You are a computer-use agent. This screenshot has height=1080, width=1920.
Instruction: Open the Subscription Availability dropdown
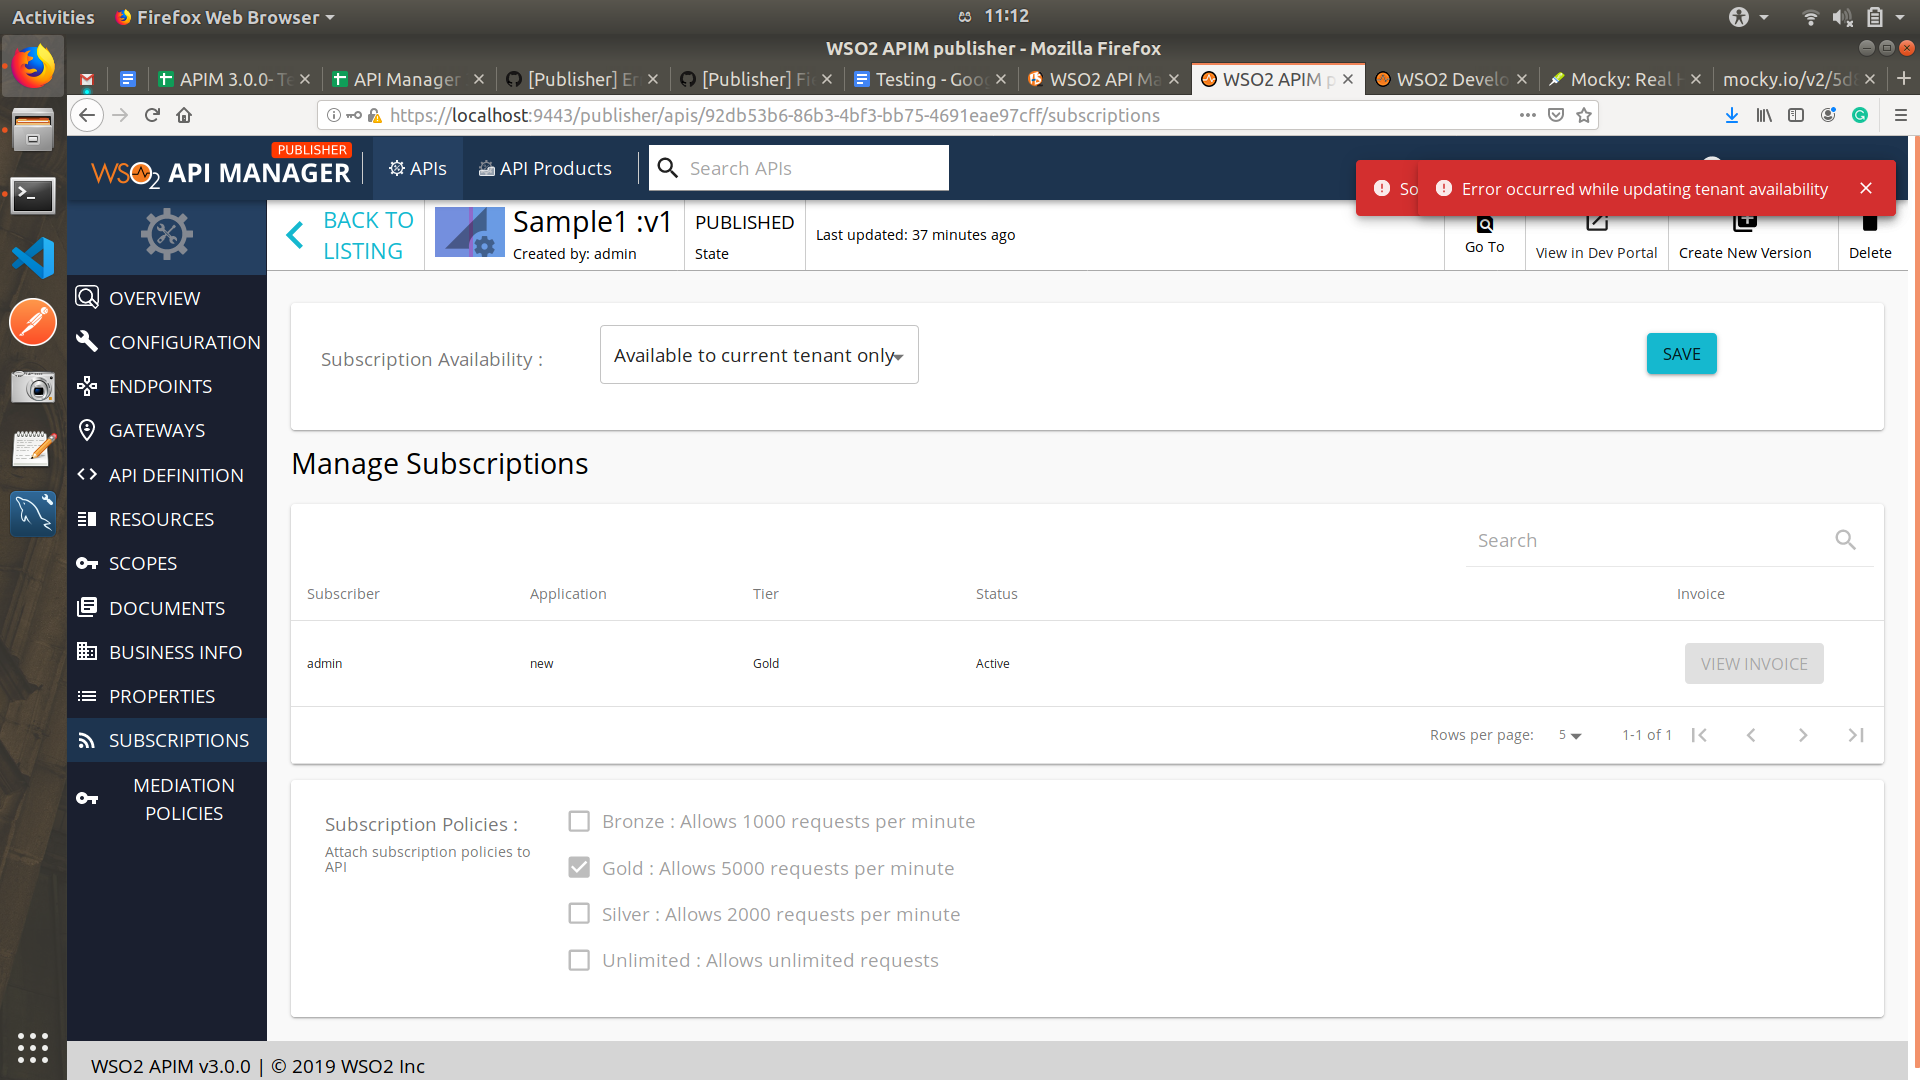758,354
